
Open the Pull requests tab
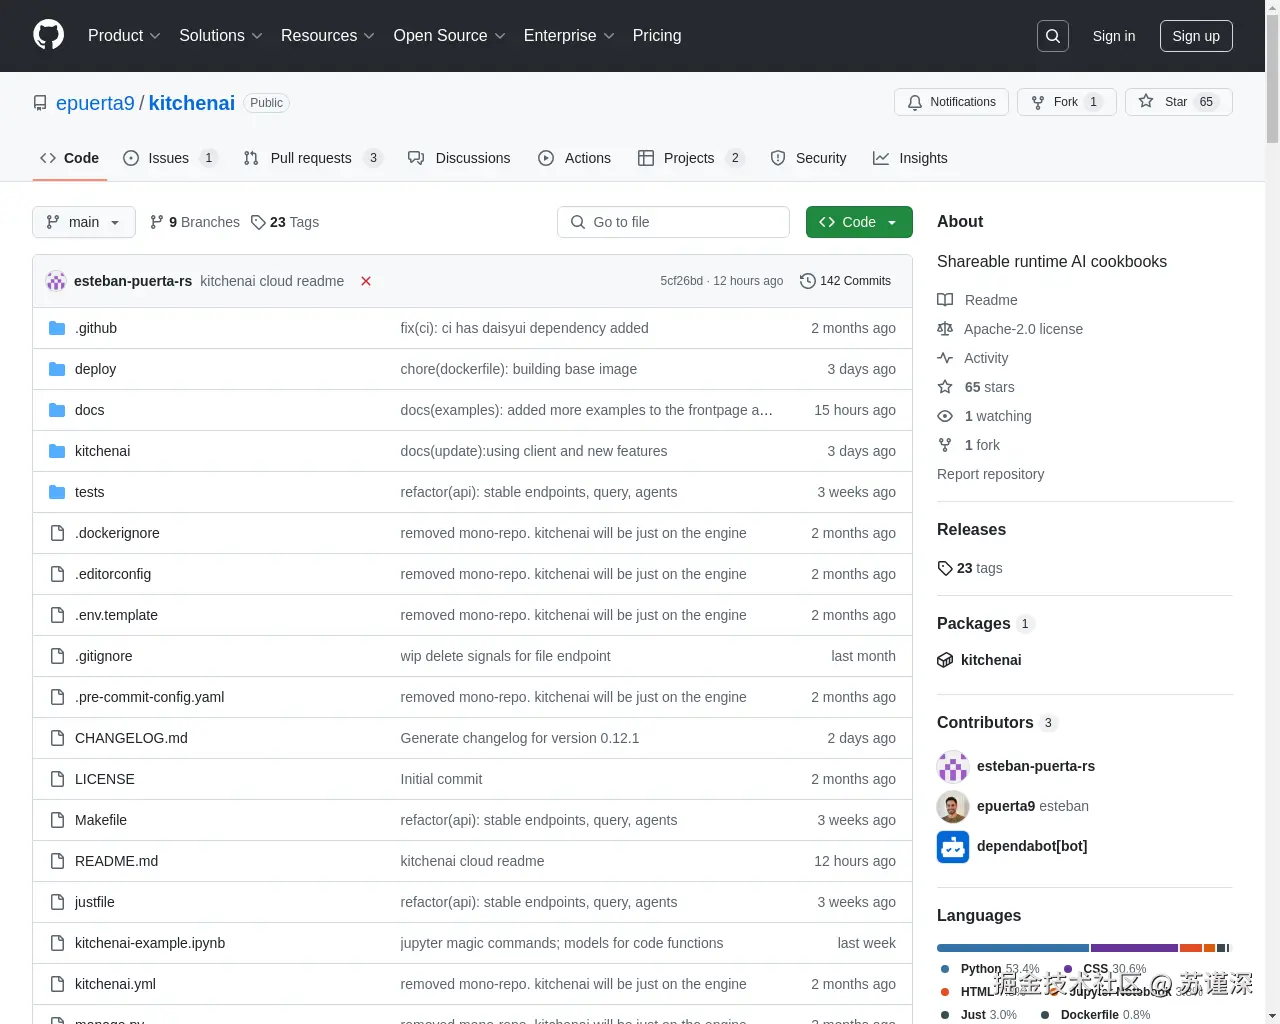click(x=313, y=158)
